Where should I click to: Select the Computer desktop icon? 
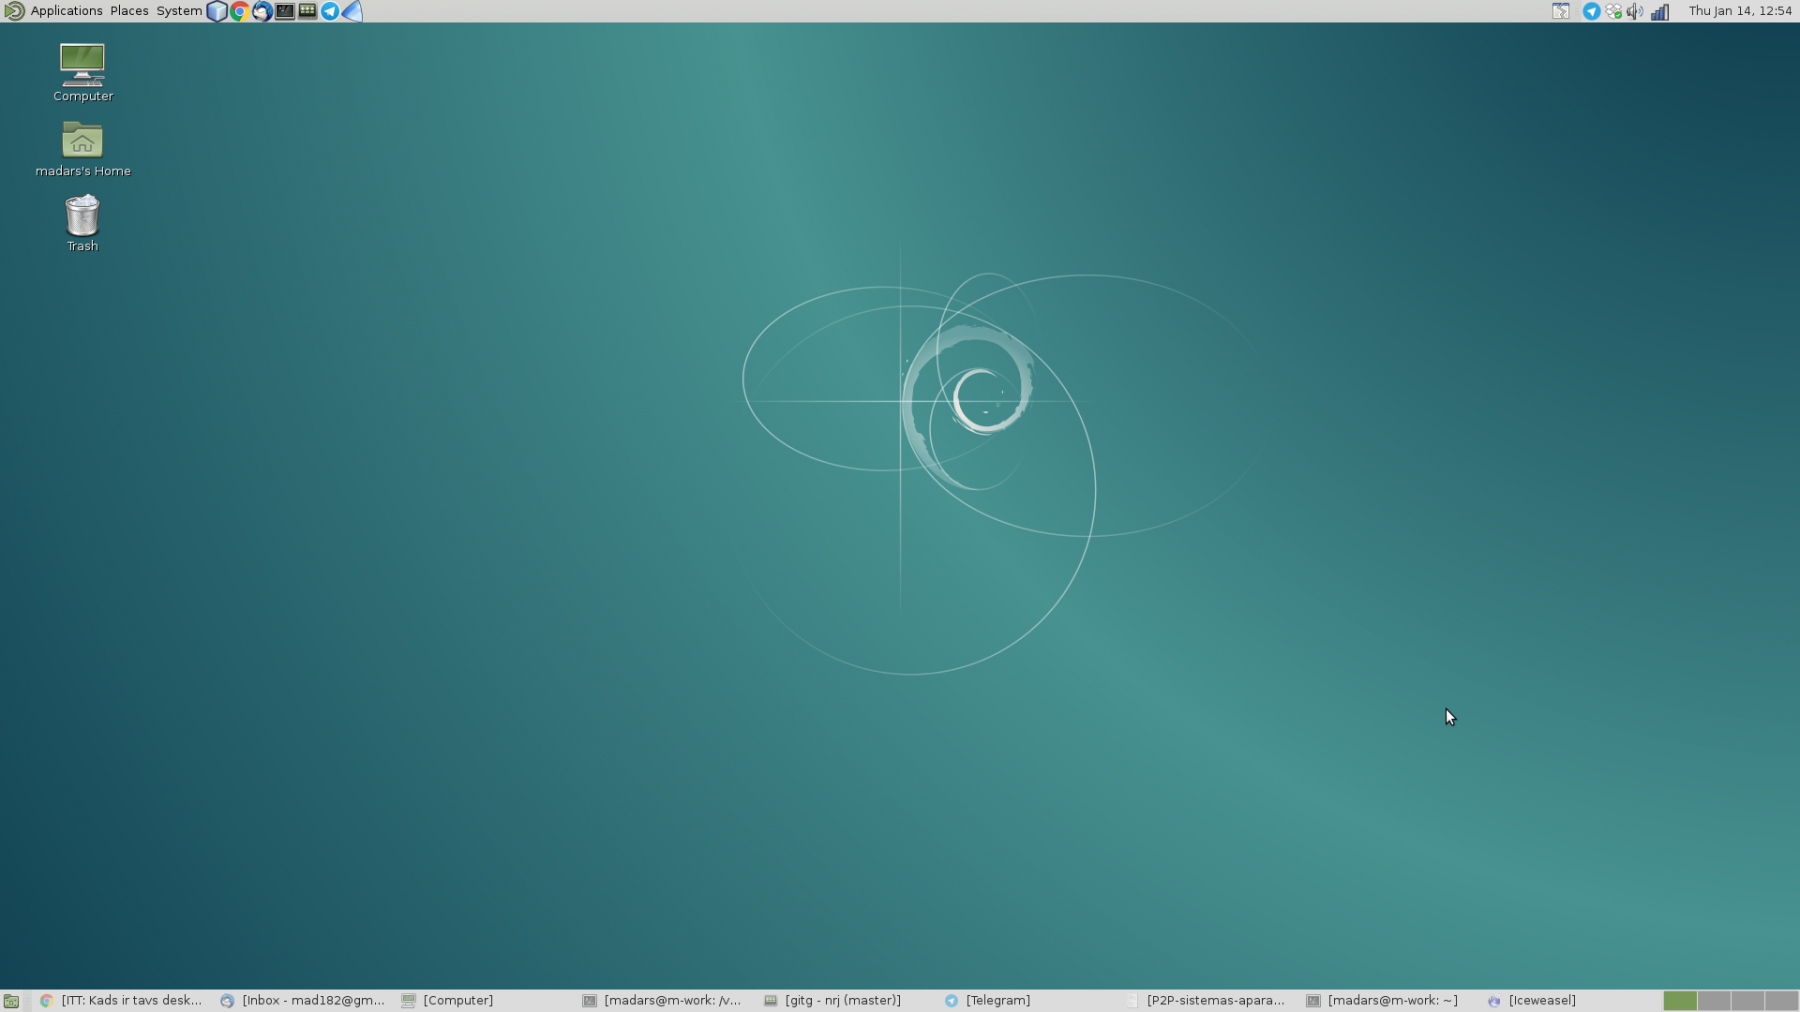pyautogui.click(x=83, y=72)
